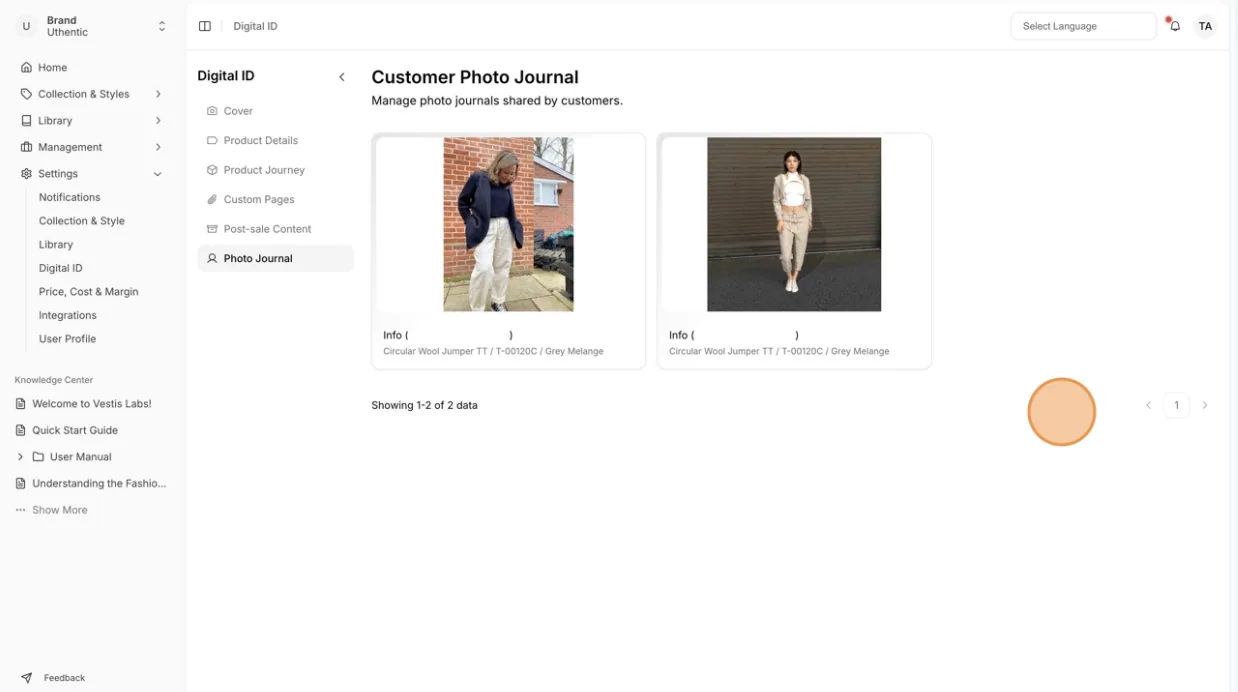
Task: Open Price, Cost & Margin settings
Action: (x=89, y=292)
